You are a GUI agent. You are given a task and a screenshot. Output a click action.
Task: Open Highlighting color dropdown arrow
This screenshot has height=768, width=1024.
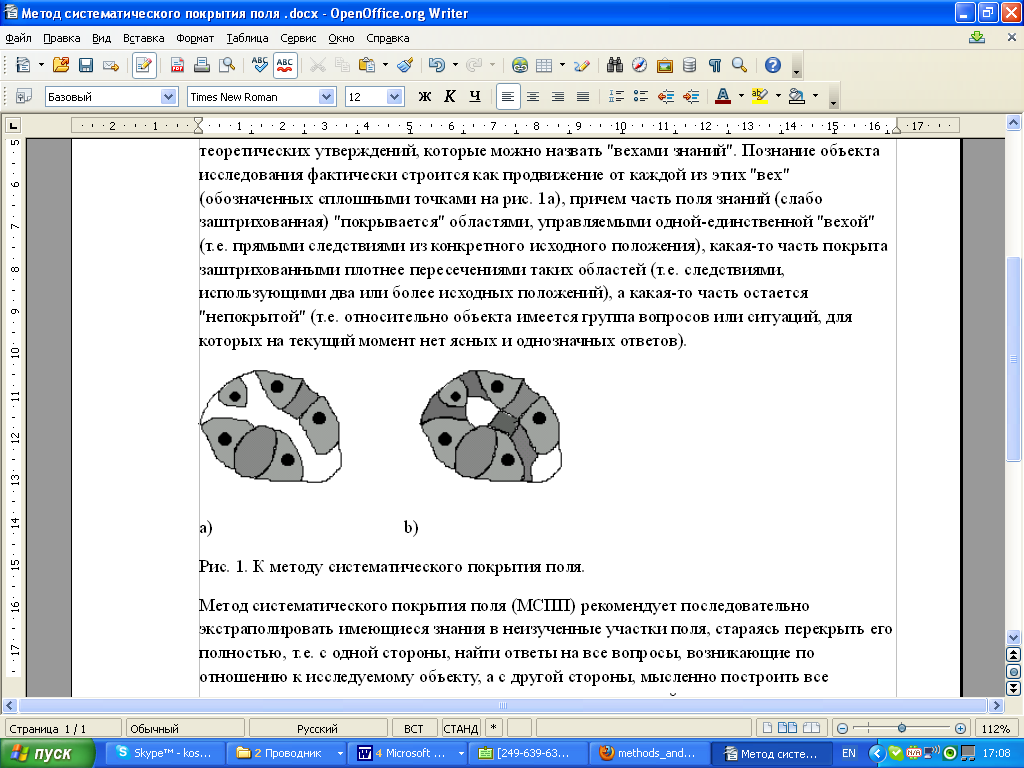point(778,97)
